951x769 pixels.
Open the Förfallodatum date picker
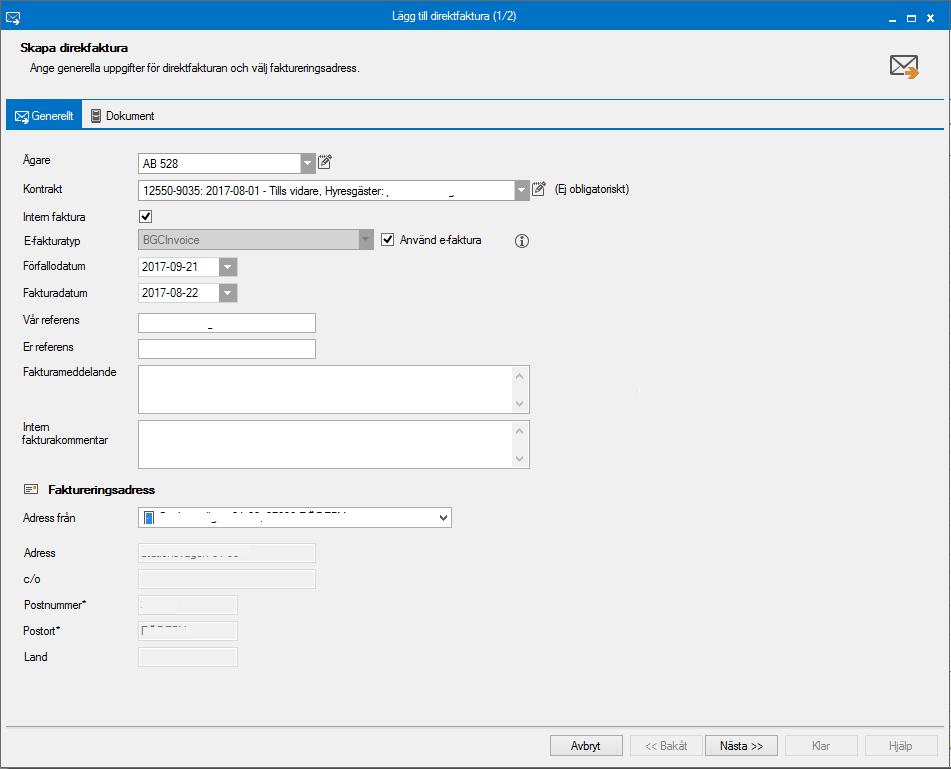tap(228, 267)
